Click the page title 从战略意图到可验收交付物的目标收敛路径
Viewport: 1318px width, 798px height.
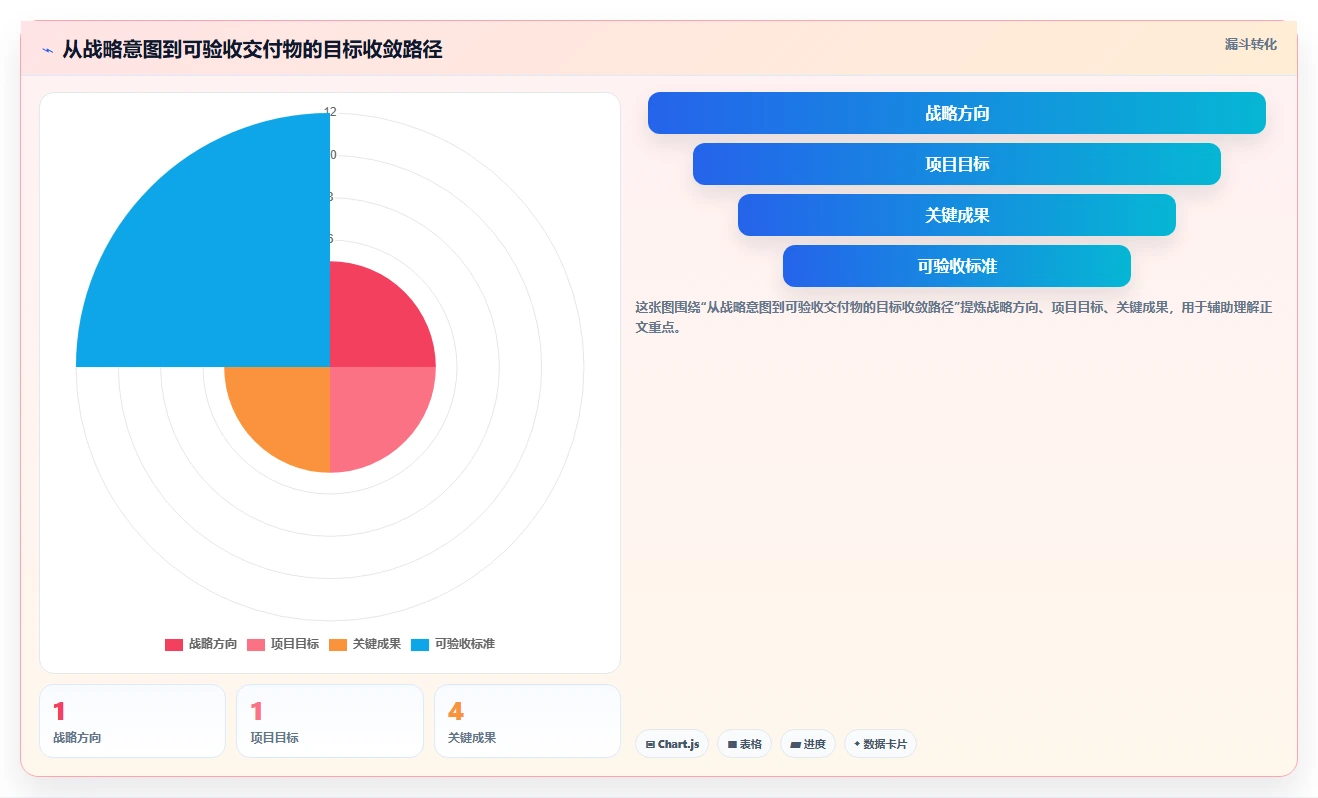click(252, 49)
